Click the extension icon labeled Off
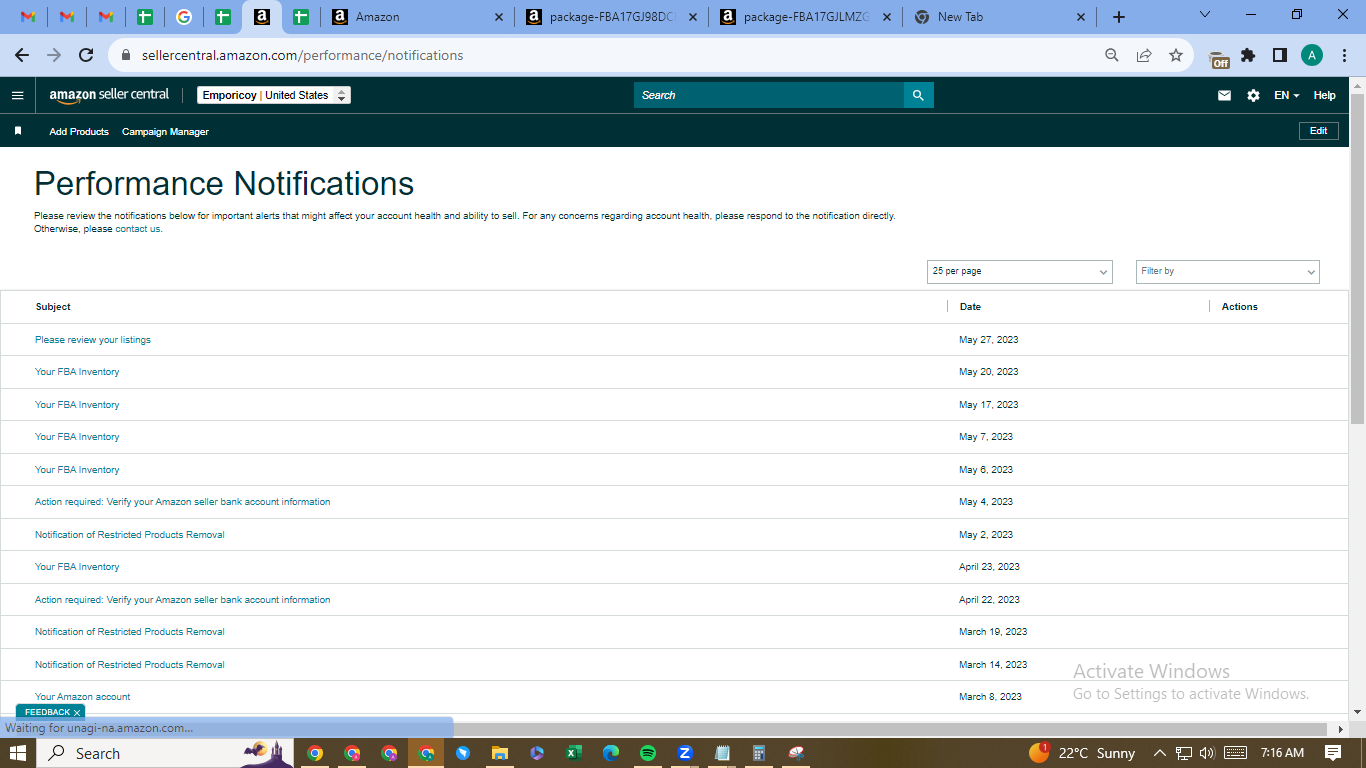 pos(1218,57)
